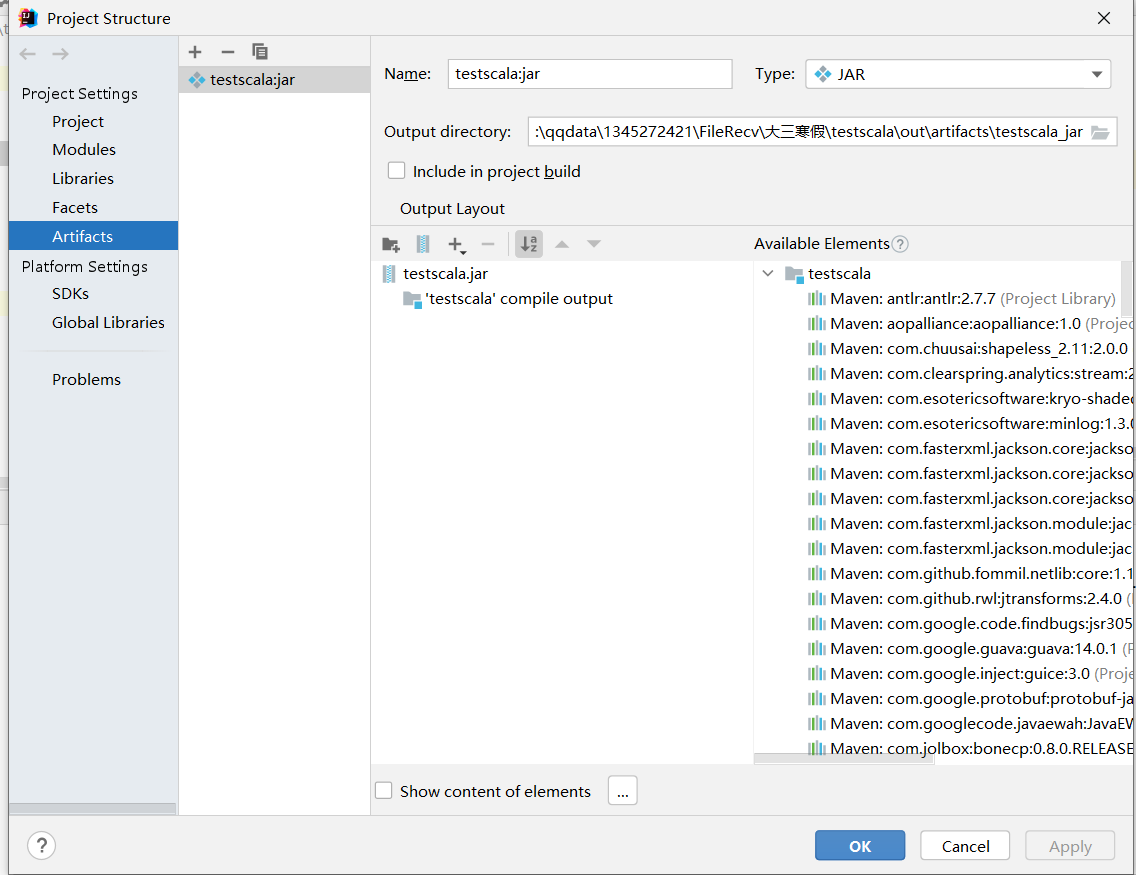Open the Facets settings page
Image resolution: width=1136 pixels, height=875 pixels.
point(75,208)
